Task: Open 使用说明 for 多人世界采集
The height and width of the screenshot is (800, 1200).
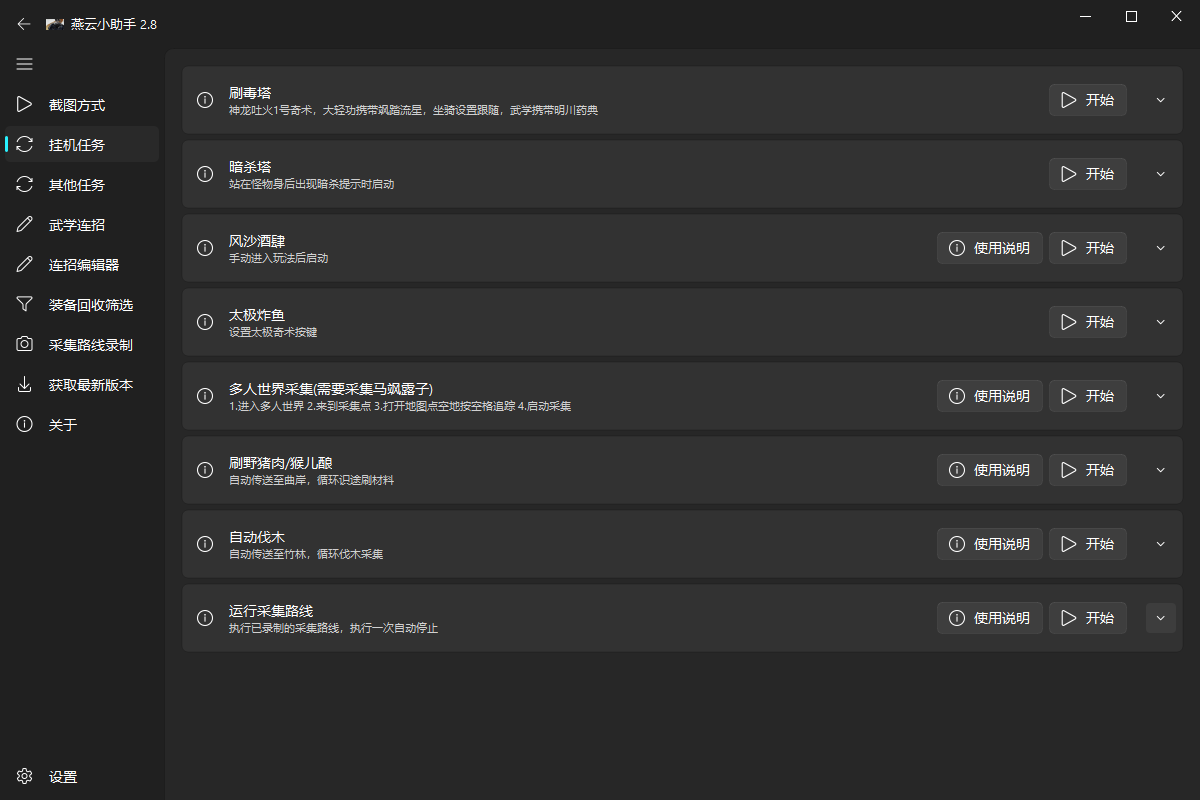Action: point(990,396)
